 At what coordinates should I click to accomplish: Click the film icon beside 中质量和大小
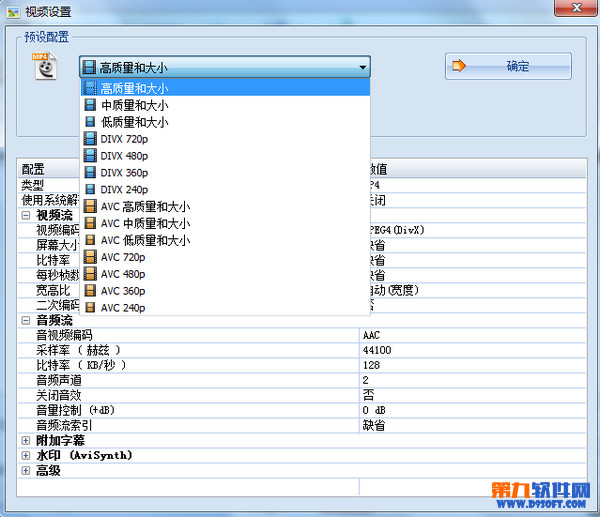click(90, 105)
